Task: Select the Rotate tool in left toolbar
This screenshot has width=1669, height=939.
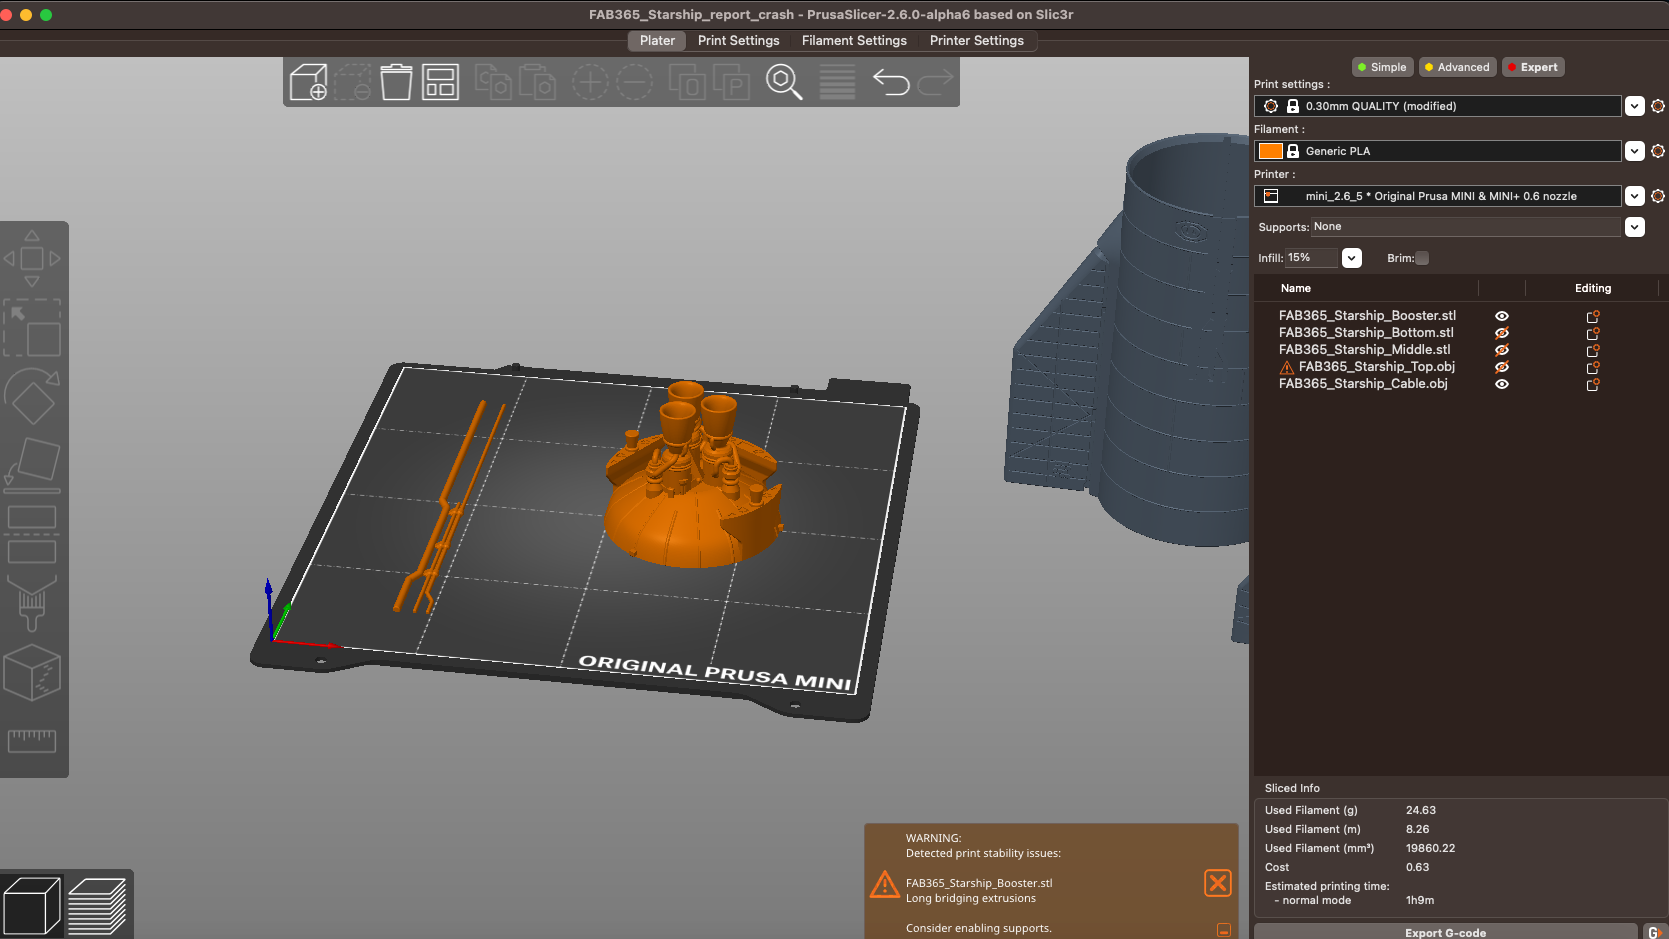Action: 32,396
